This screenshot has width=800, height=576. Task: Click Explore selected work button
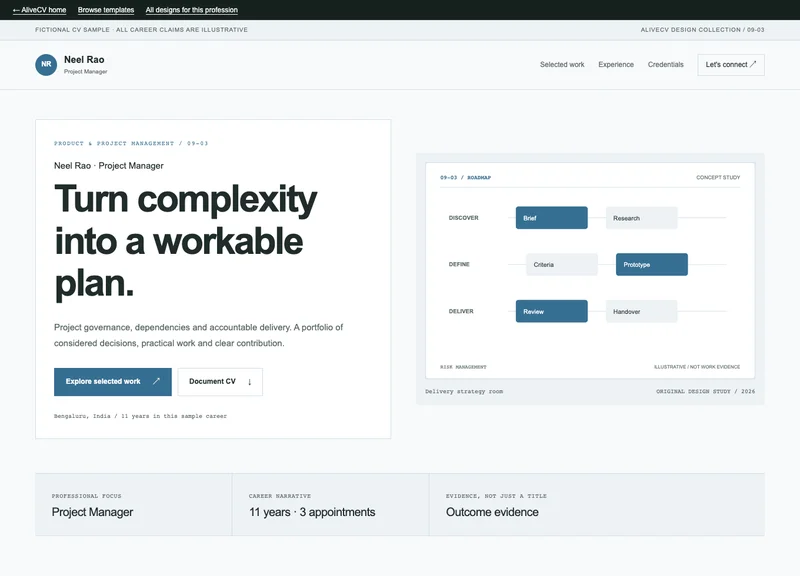[113, 382]
